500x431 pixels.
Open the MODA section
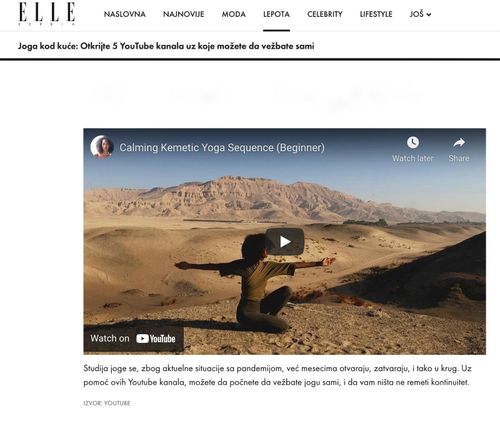(x=234, y=14)
